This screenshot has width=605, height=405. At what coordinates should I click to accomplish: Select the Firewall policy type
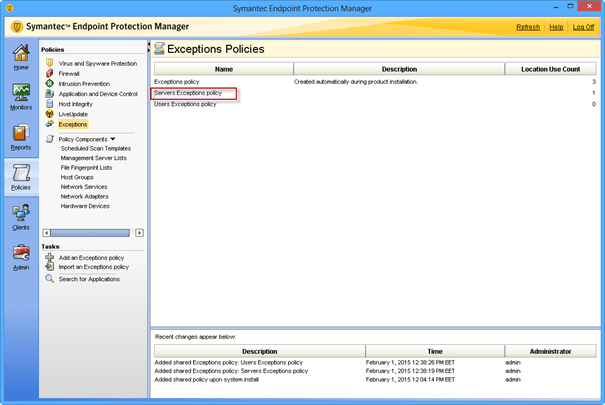tap(72, 73)
